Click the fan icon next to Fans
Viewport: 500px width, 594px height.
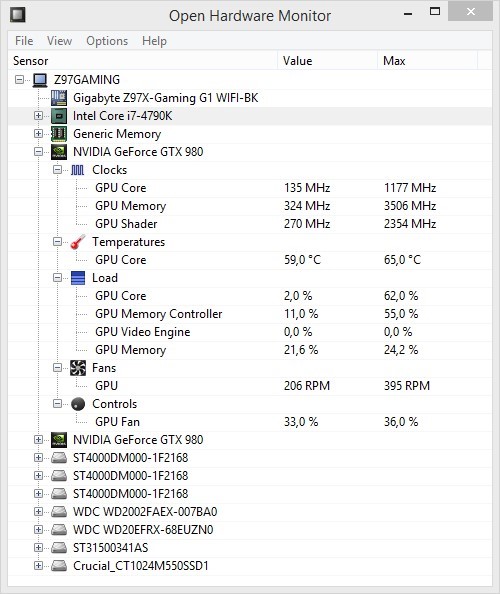(x=78, y=368)
